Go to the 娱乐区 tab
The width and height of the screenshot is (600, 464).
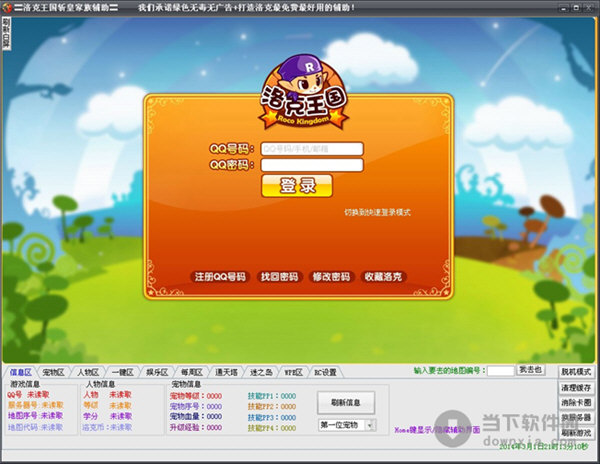157,372
